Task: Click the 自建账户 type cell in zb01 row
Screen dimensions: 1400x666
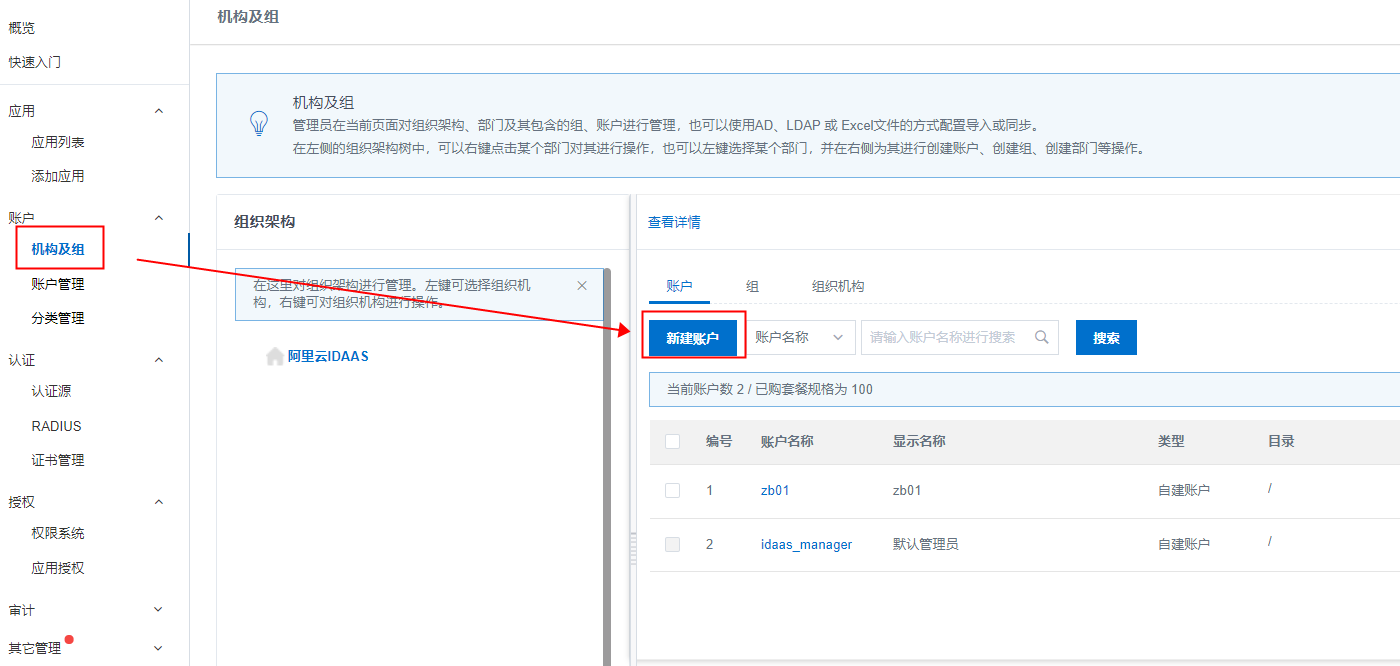Action: (1184, 491)
